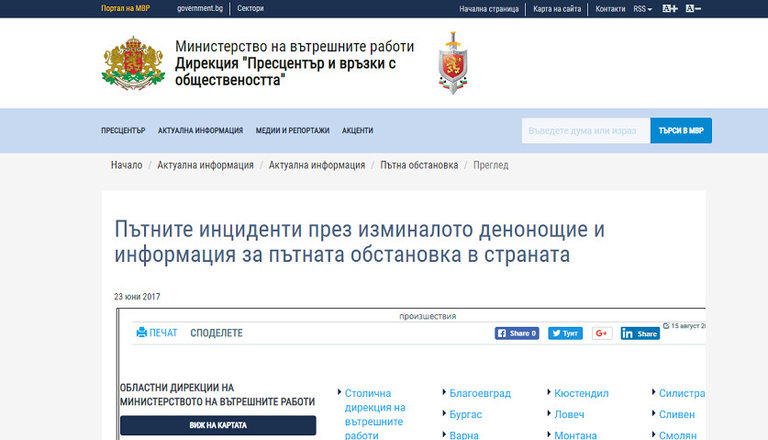This screenshot has width=768, height=440.
Task: Share the article on Facebook
Action: [x=517, y=333]
